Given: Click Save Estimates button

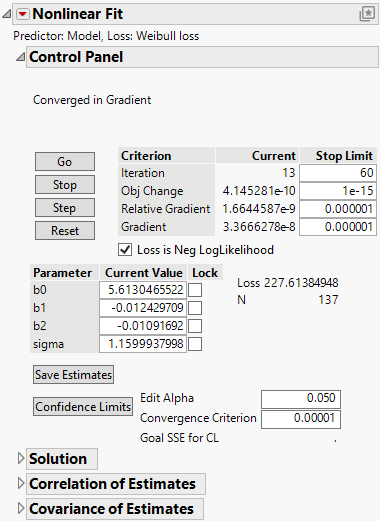Looking at the screenshot, I should click(x=73, y=375).
